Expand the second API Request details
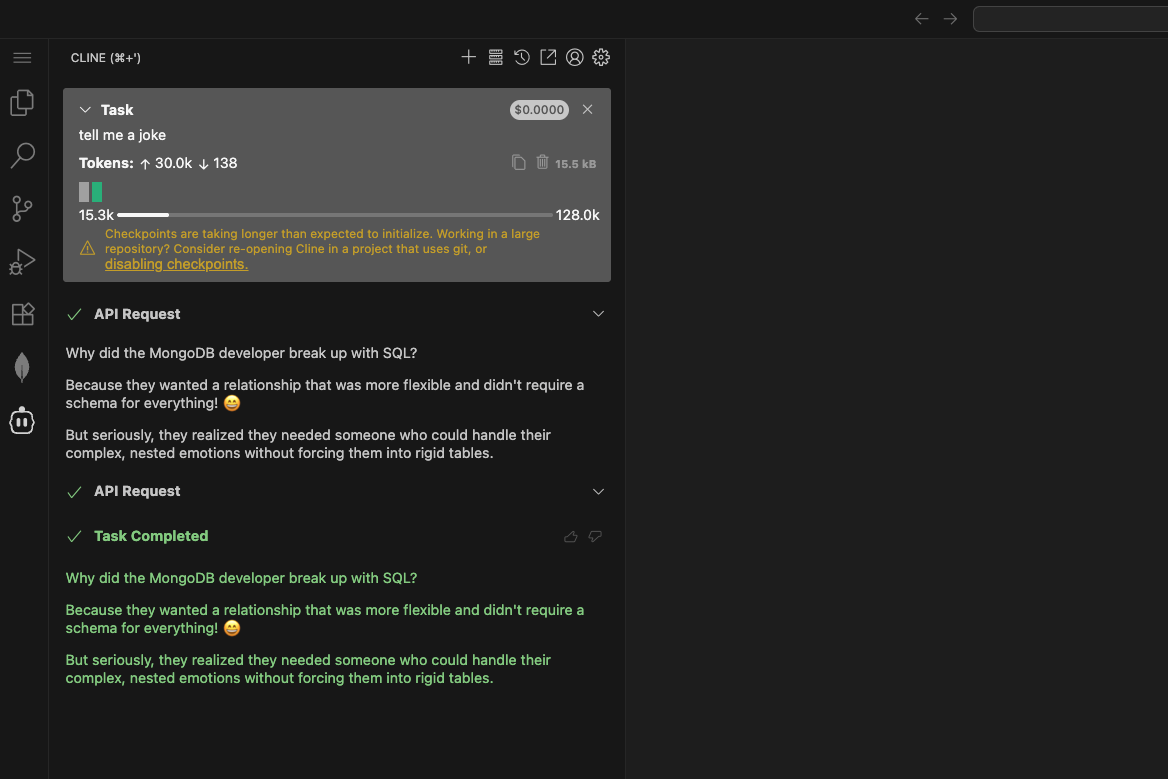This screenshot has height=779, width=1168. pos(598,491)
